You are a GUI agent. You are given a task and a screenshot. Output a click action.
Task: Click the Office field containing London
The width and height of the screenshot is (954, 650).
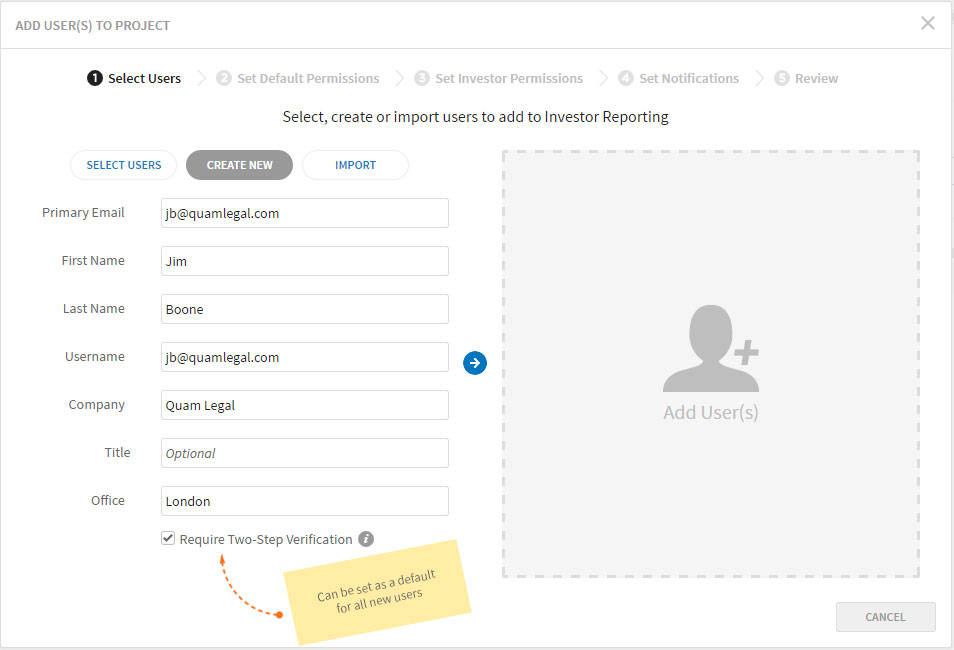pyautogui.click(x=305, y=501)
